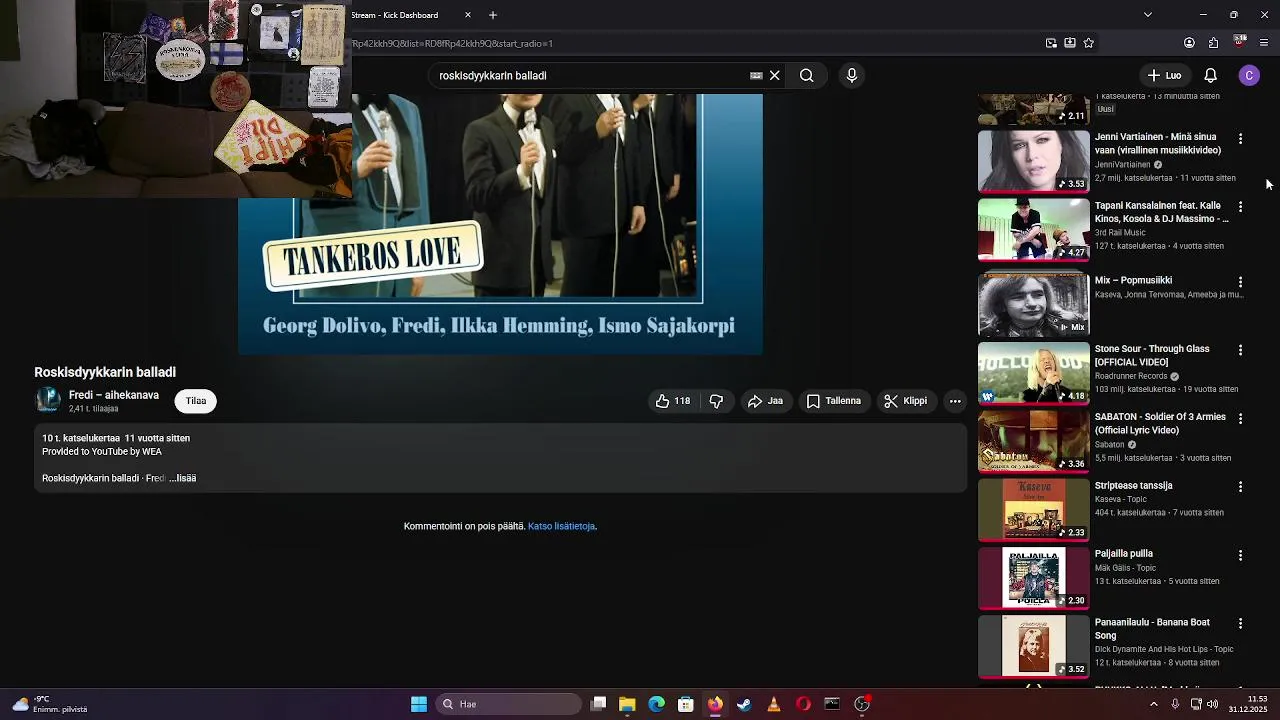1280x720 pixels.
Task: Click the Striptease tanssija thumbnail
Action: tap(1033, 509)
